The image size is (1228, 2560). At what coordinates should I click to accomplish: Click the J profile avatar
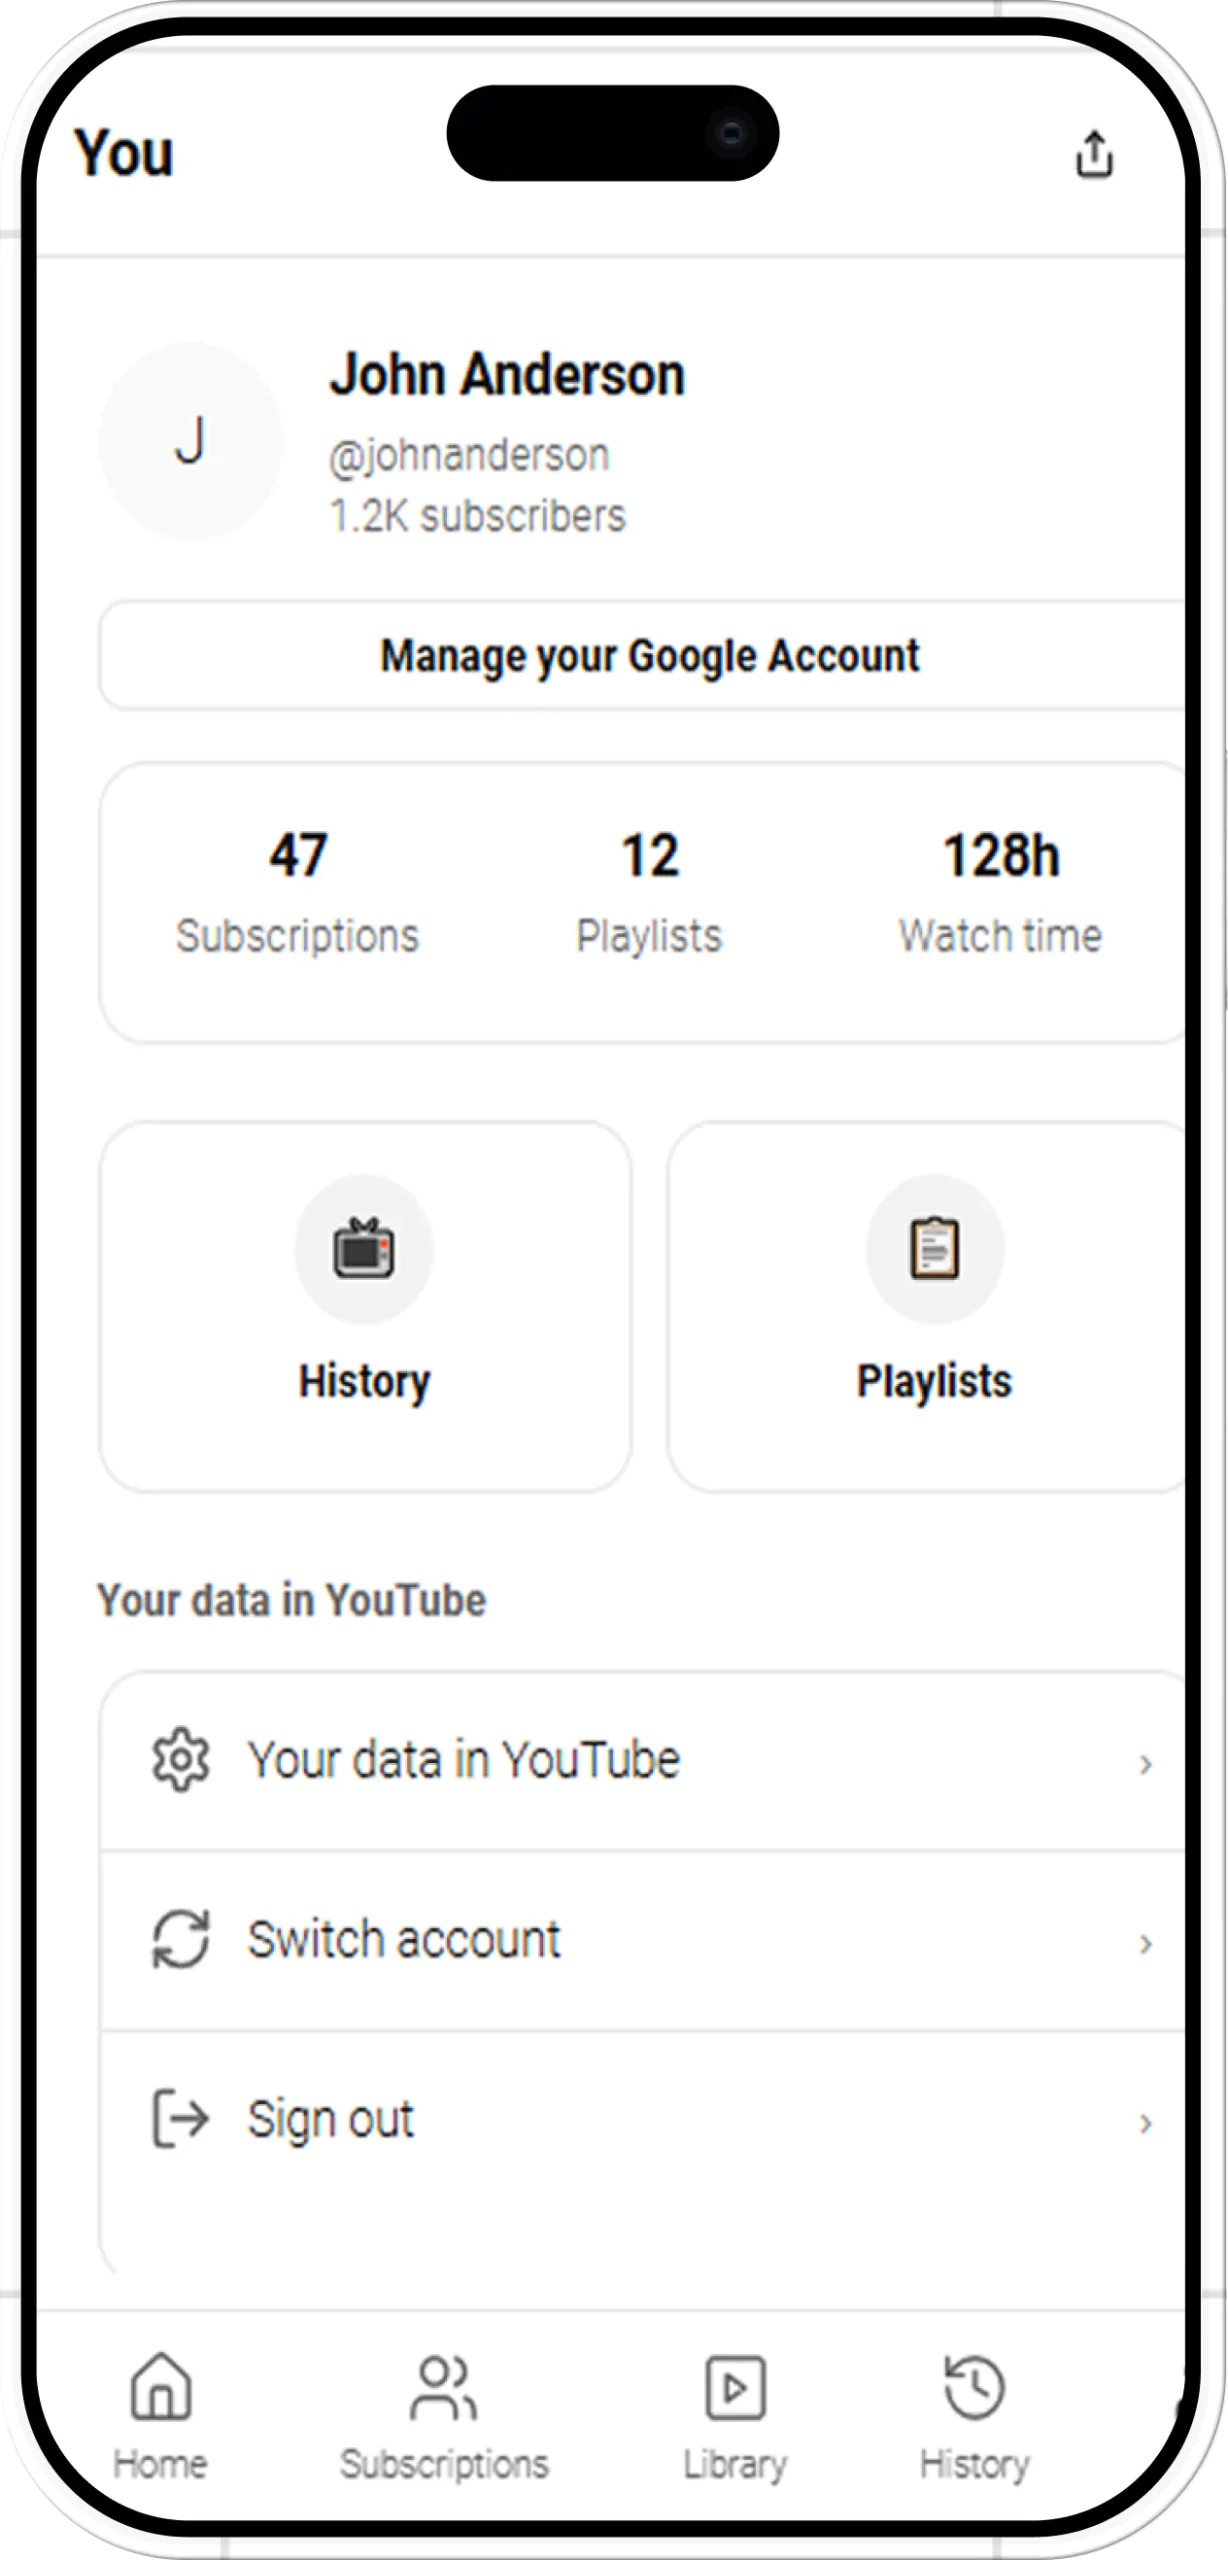tap(191, 441)
